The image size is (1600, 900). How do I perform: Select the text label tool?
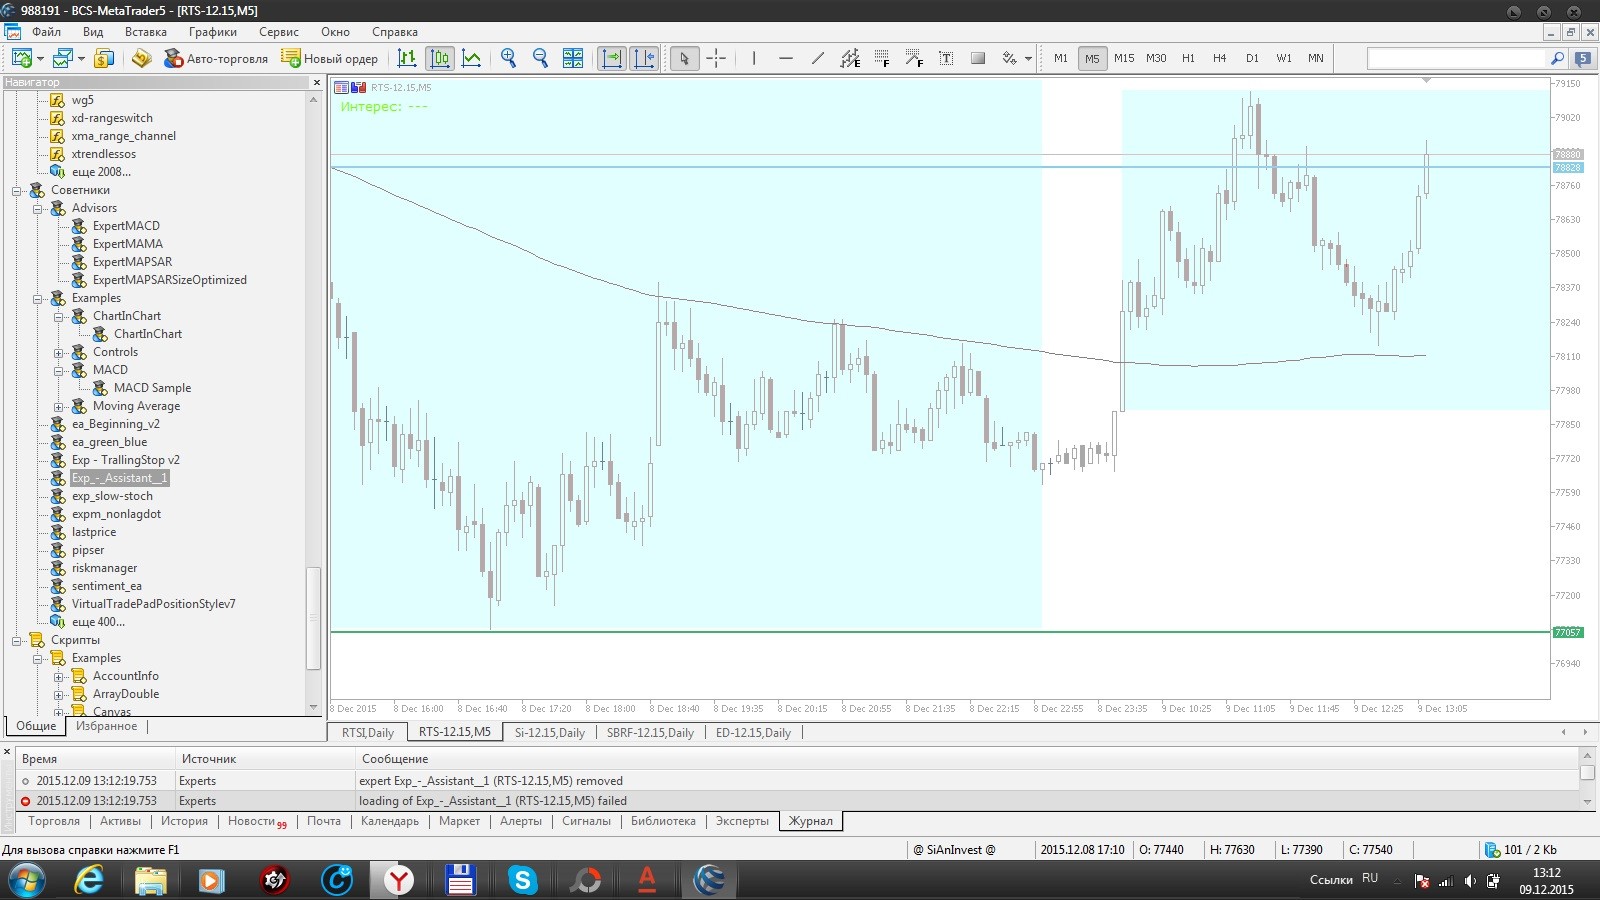point(946,58)
